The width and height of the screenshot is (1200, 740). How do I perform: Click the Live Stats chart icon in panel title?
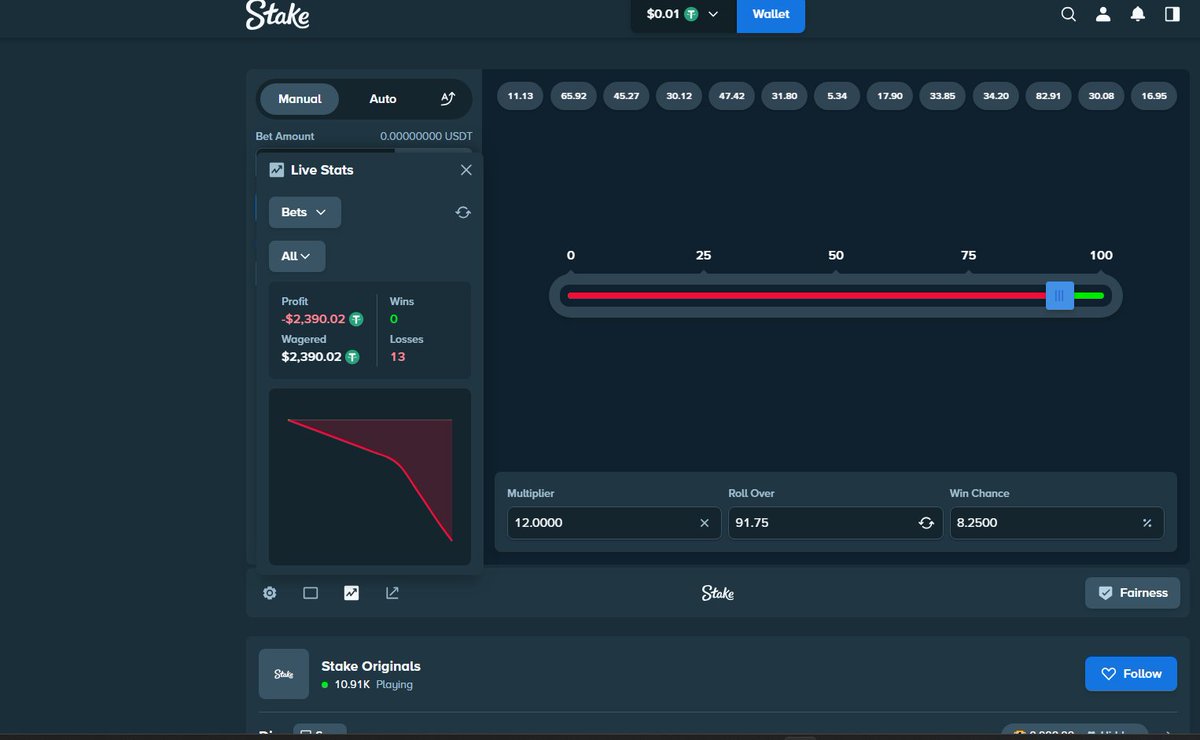click(277, 170)
